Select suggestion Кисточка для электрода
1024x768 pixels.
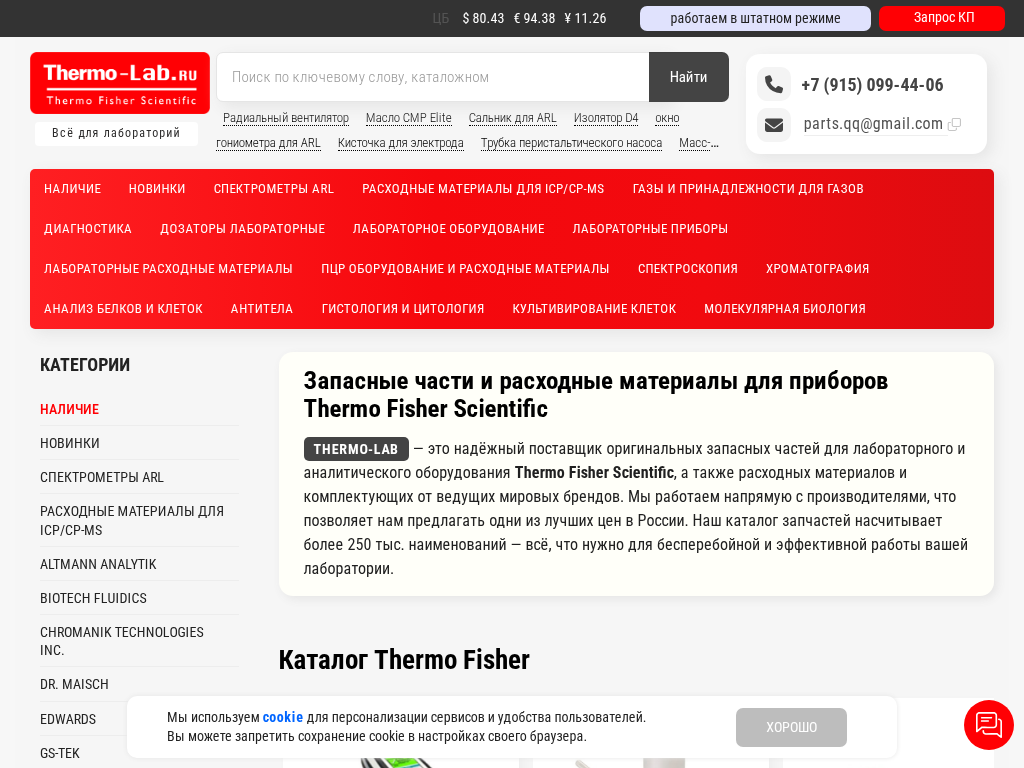pos(401,143)
